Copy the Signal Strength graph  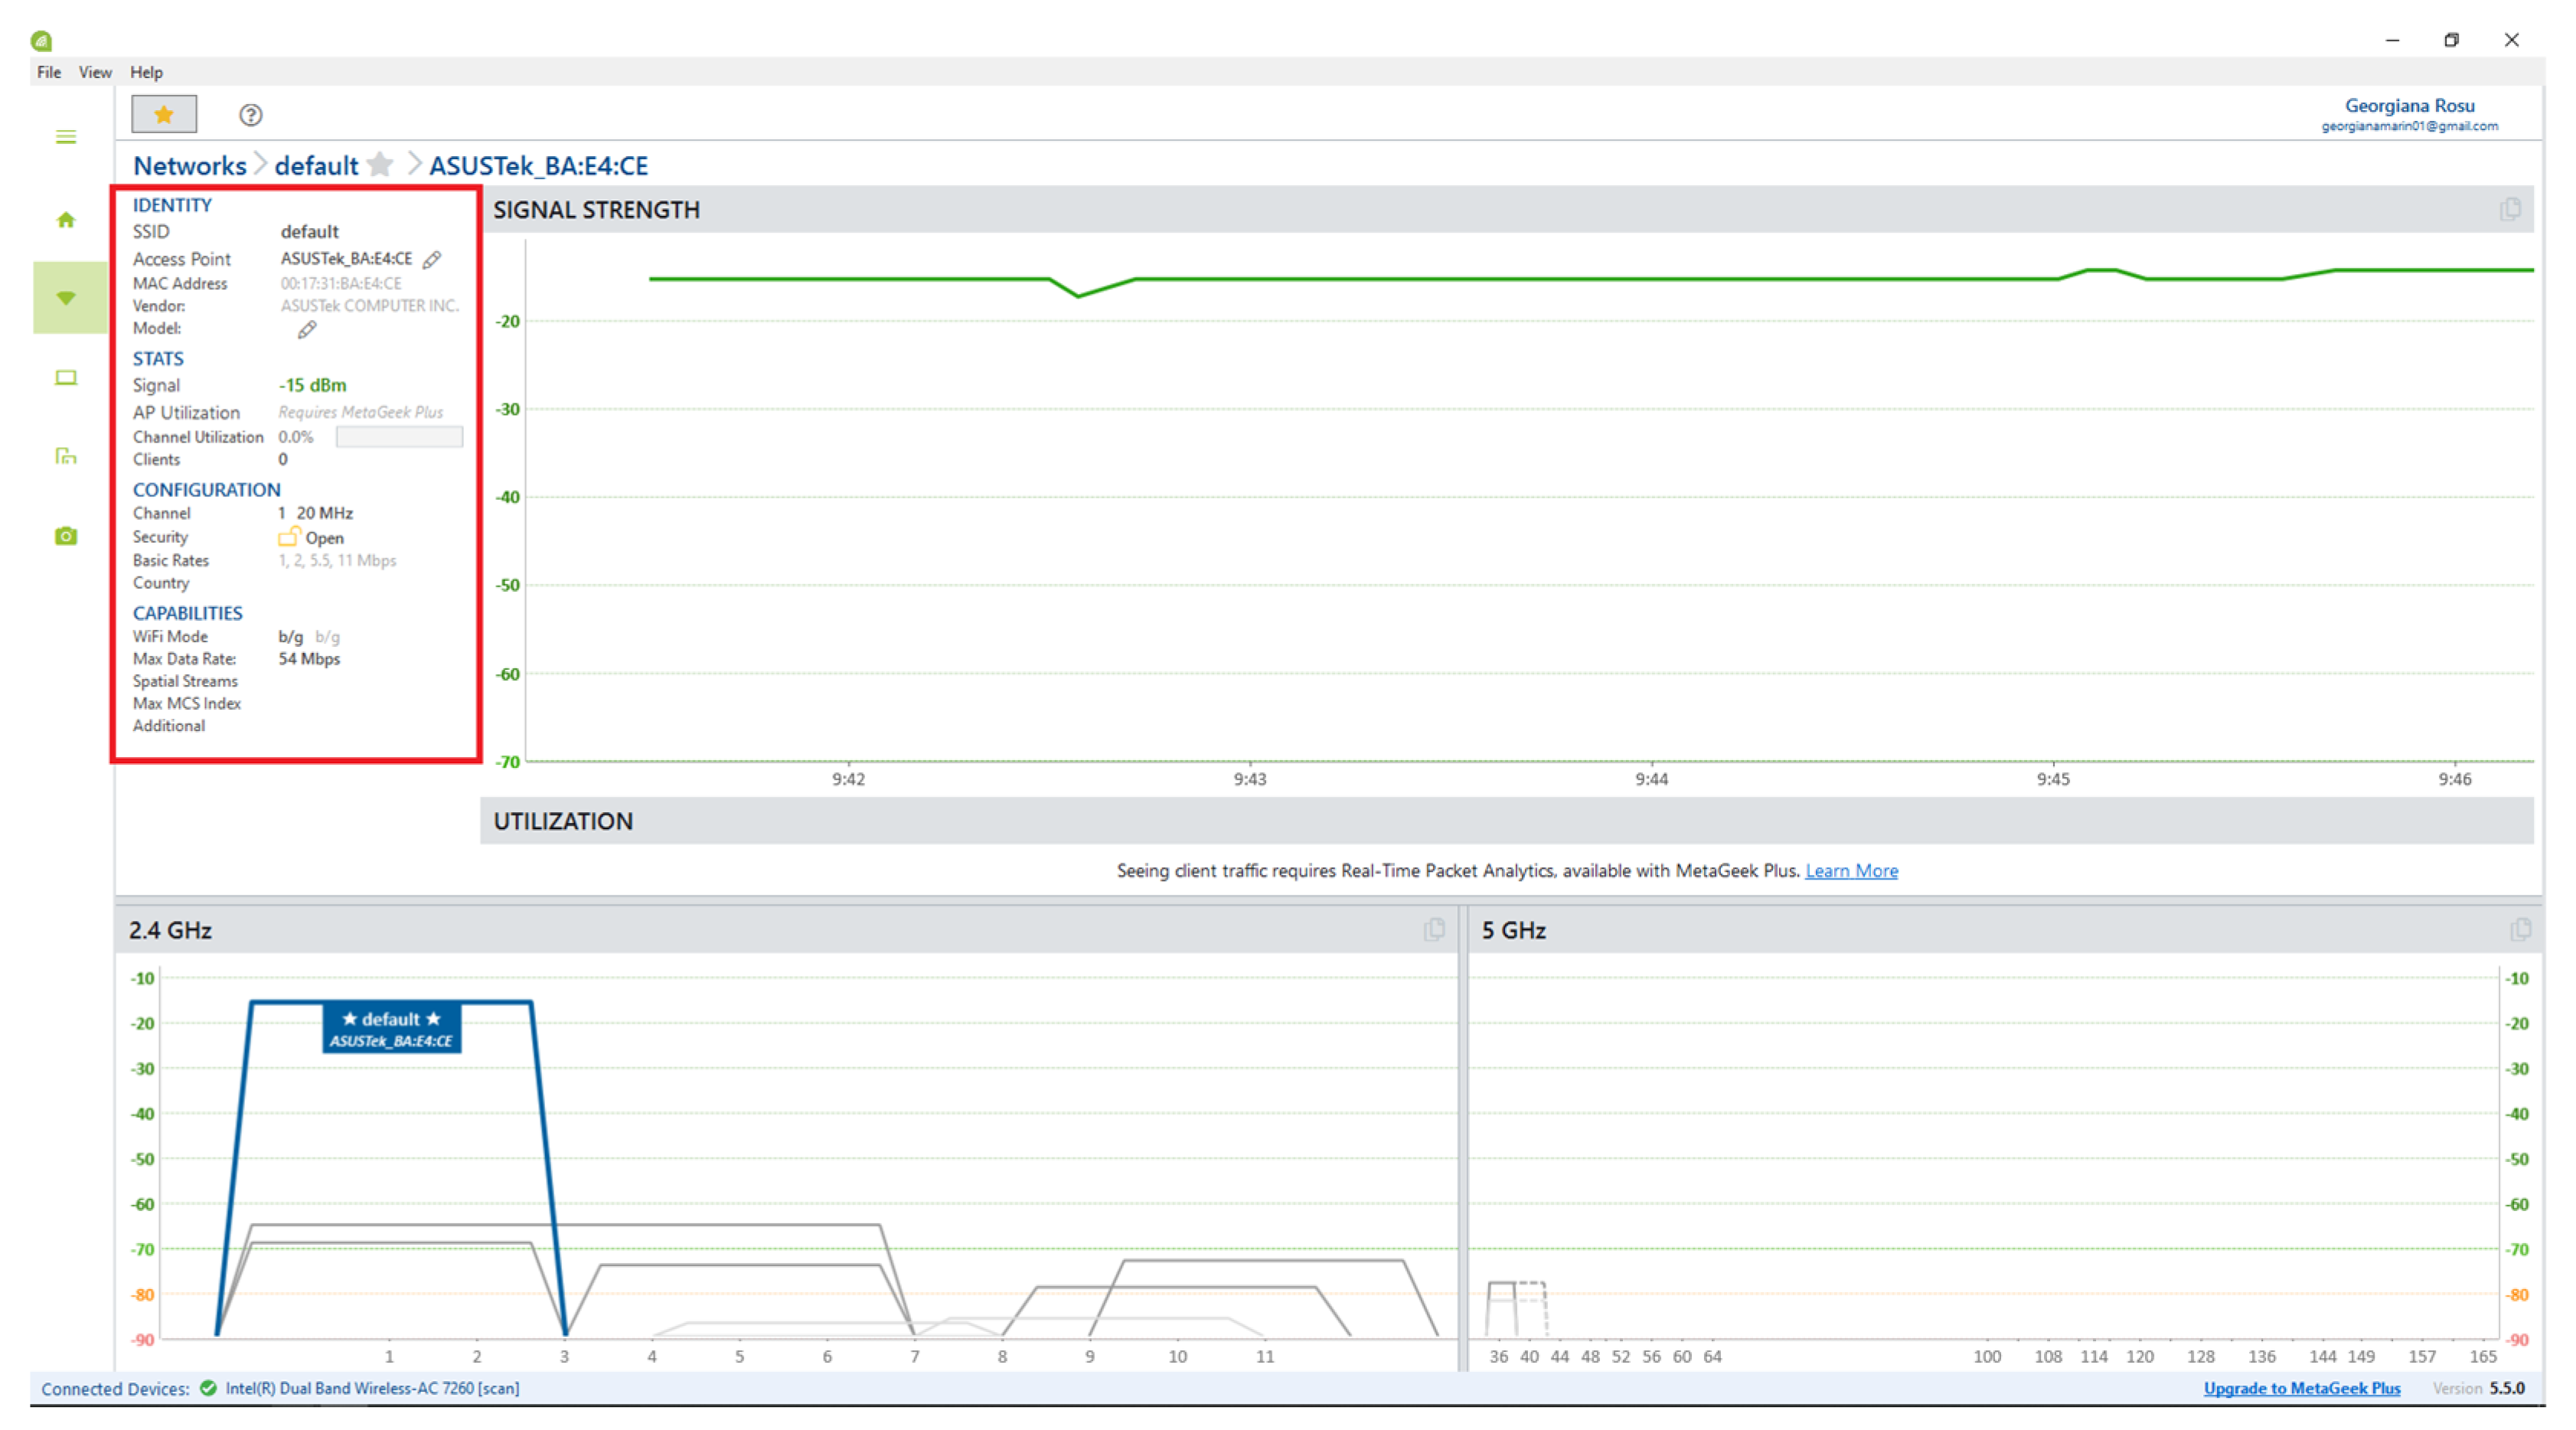(2510, 209)
